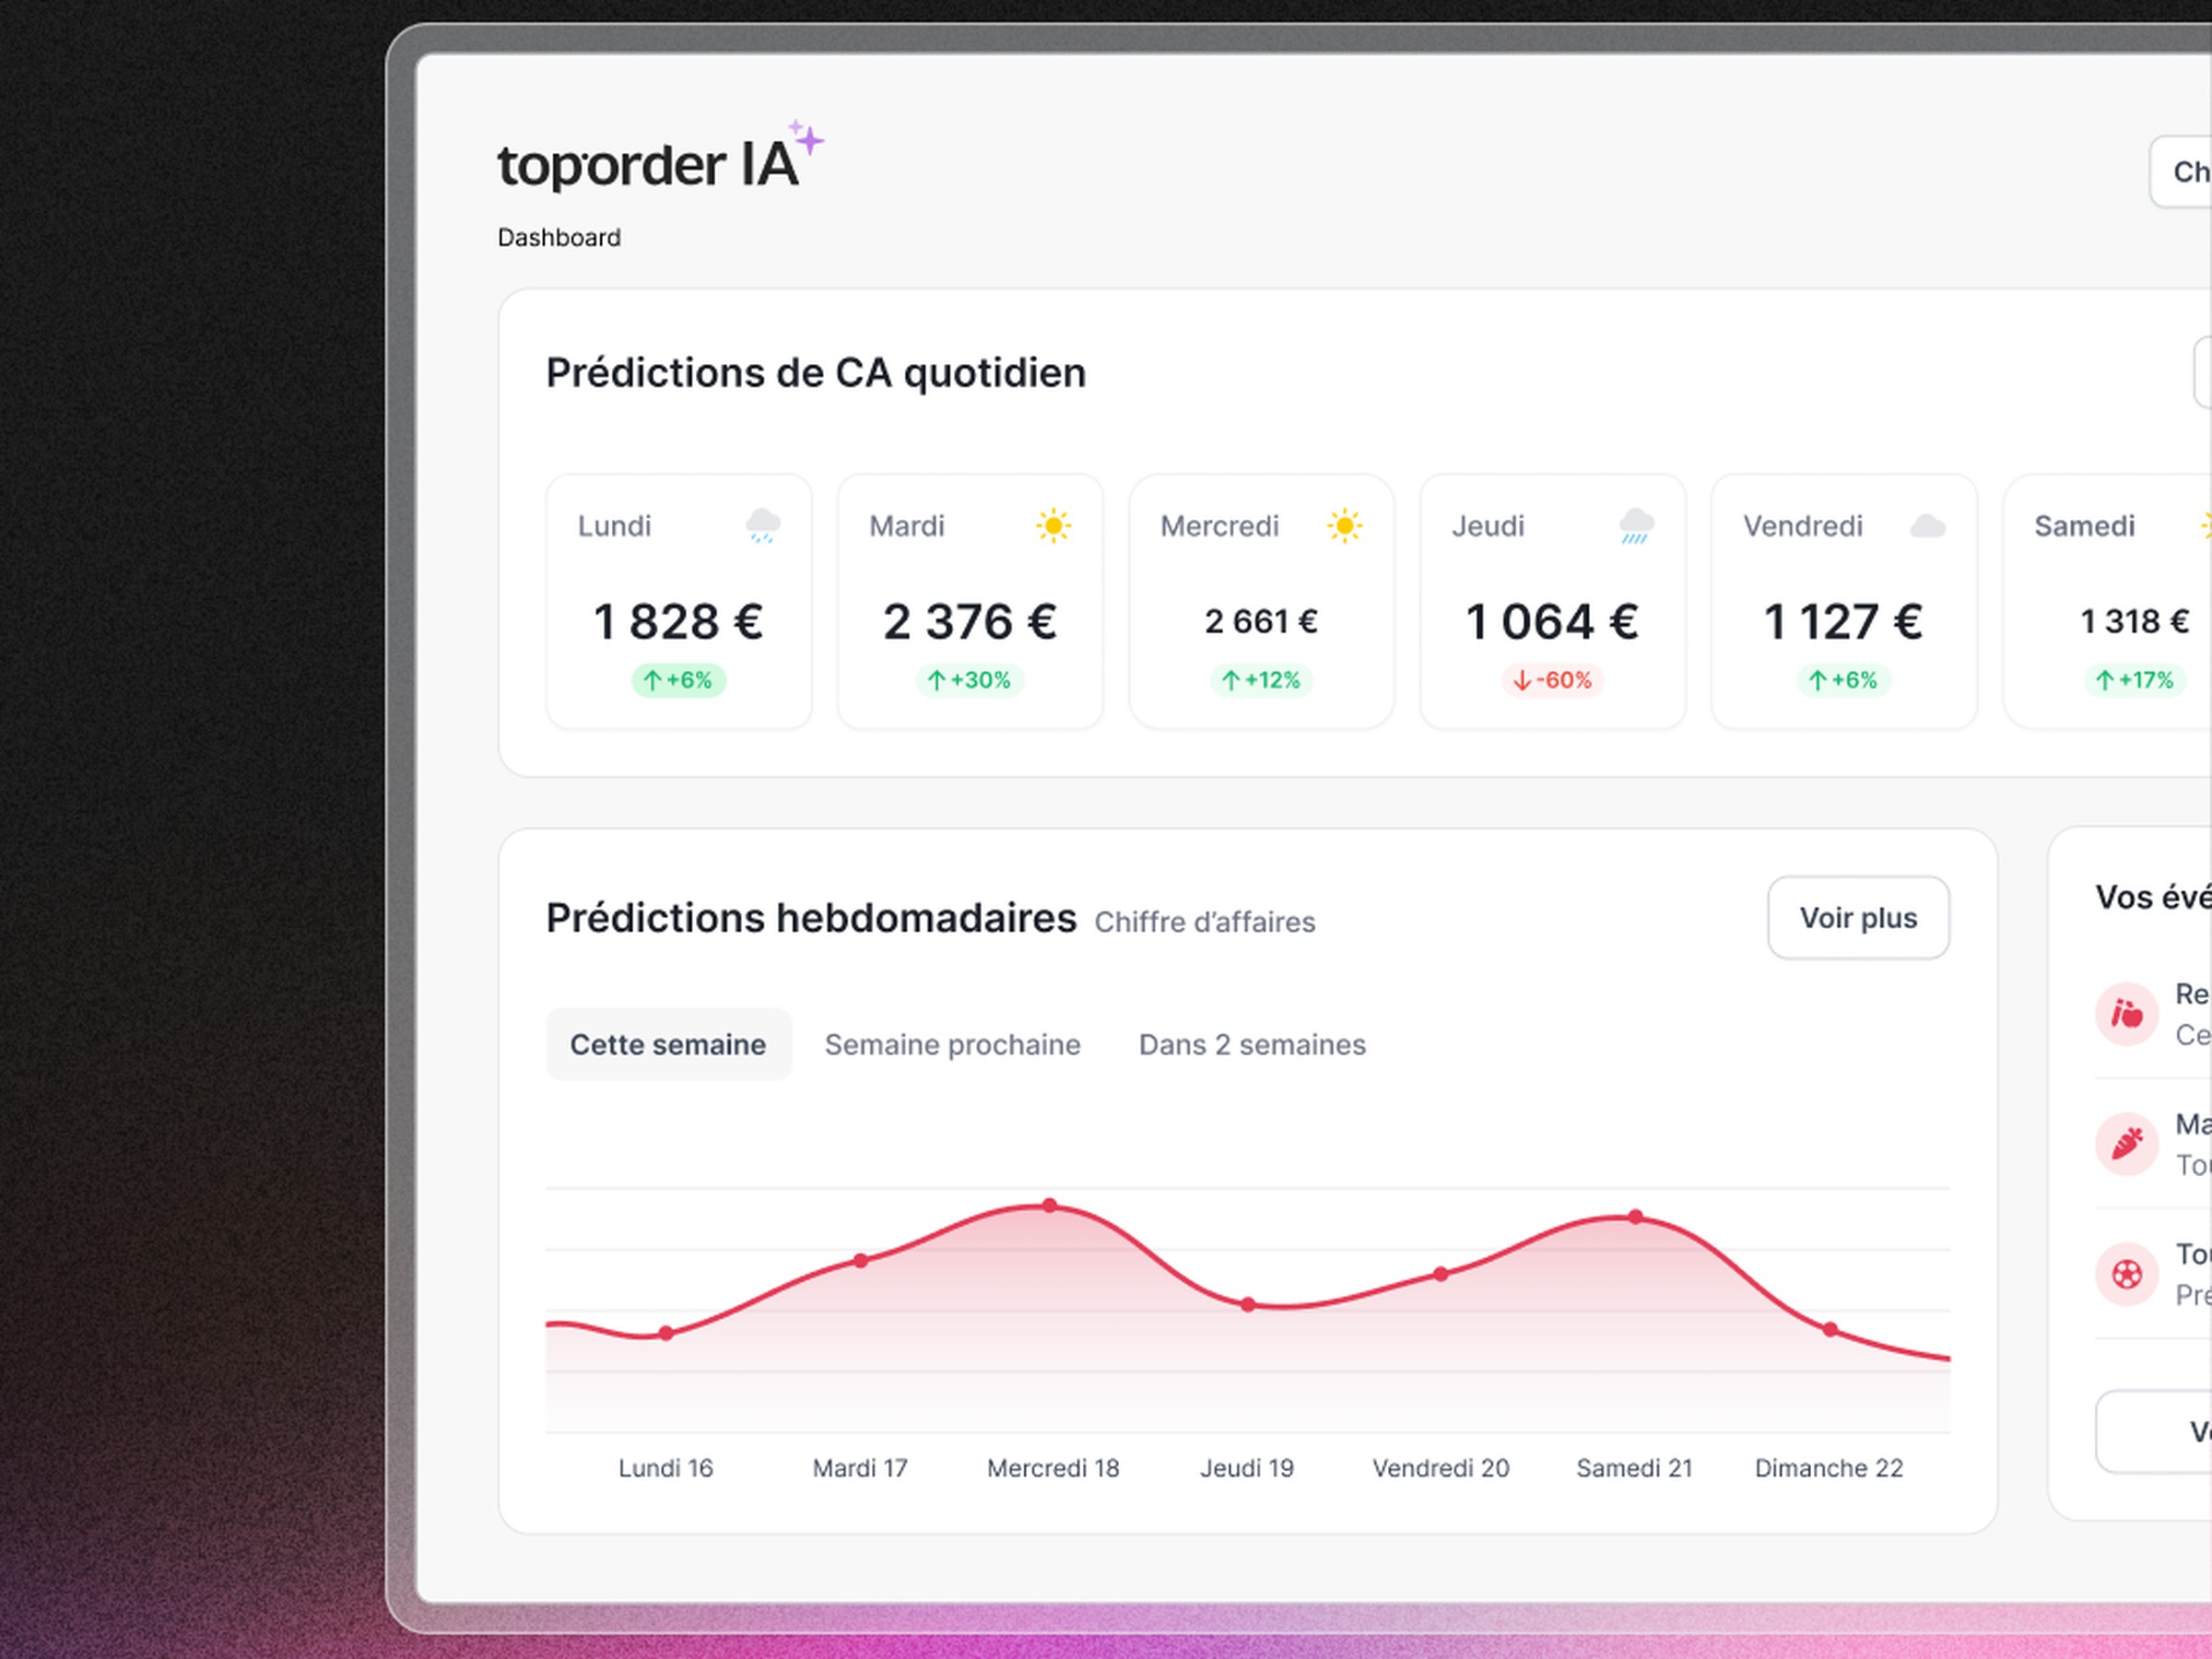This screenshot has width=2212, height=1659.
Task: Click the Jeudi 19 axis label
Action: coord(1247,1468)
